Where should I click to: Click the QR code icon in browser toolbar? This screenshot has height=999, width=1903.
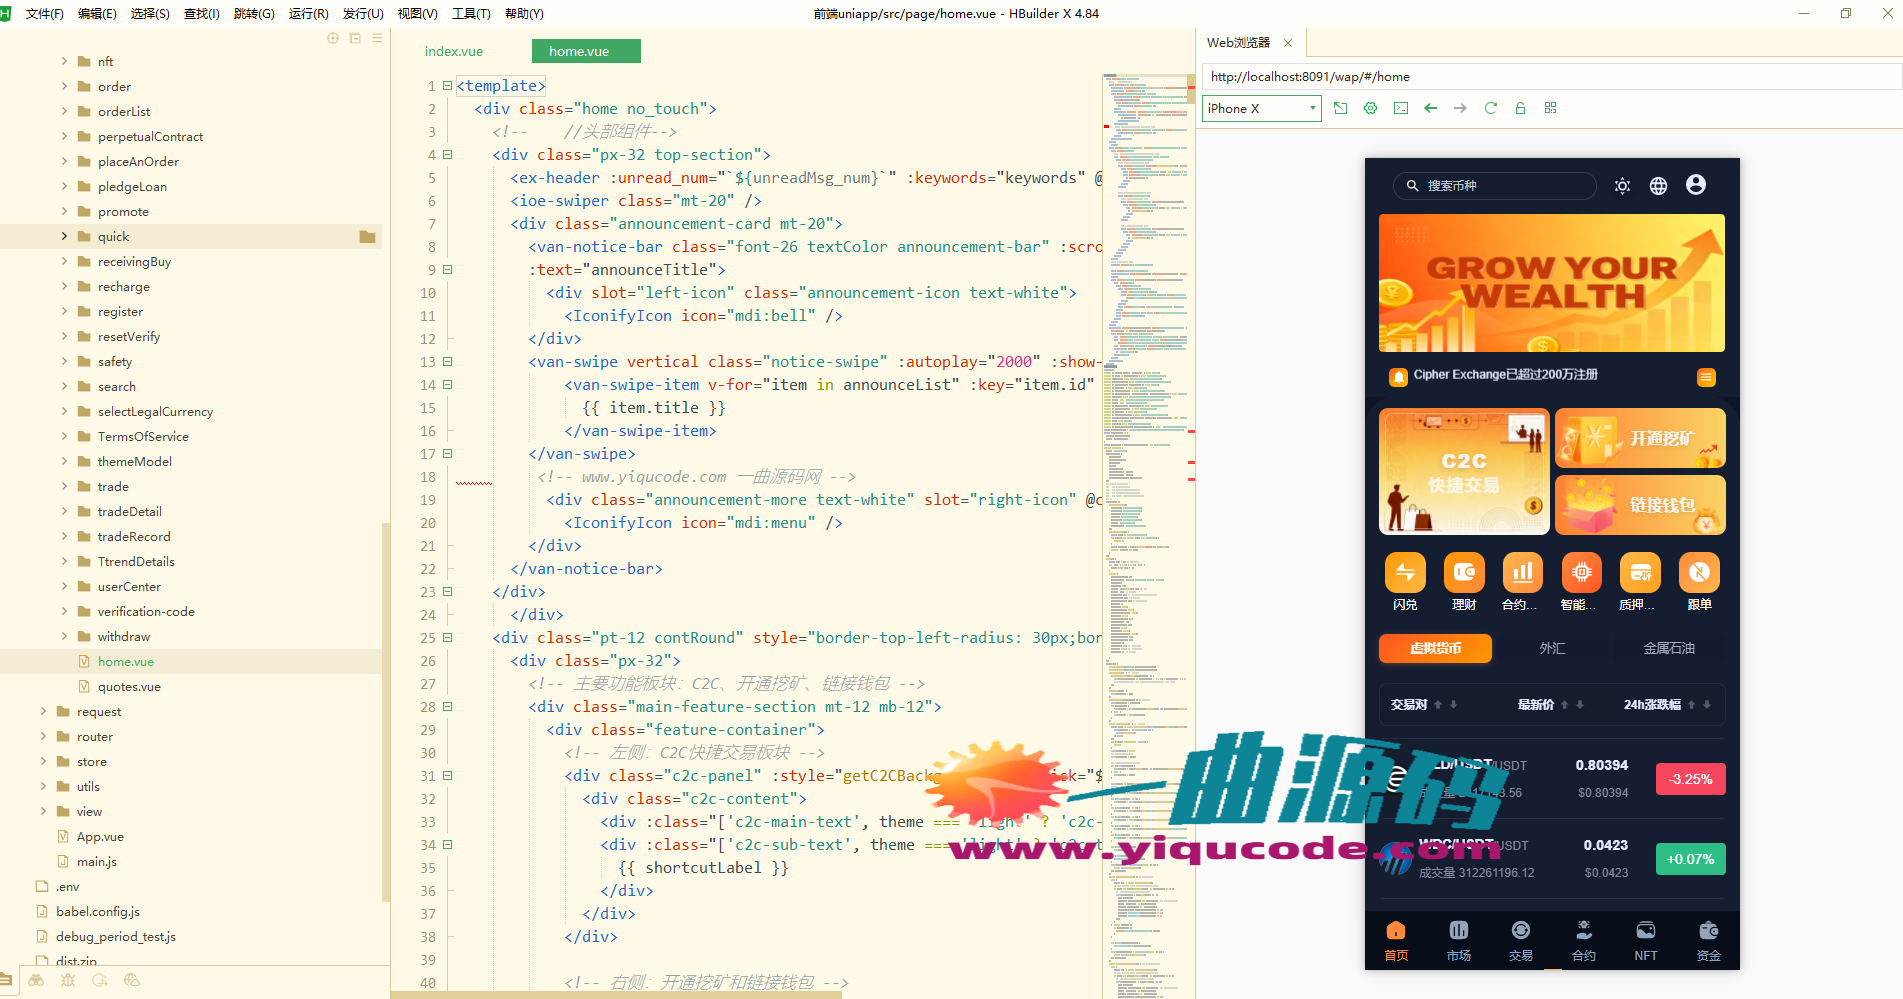(x=1550, y=108)
